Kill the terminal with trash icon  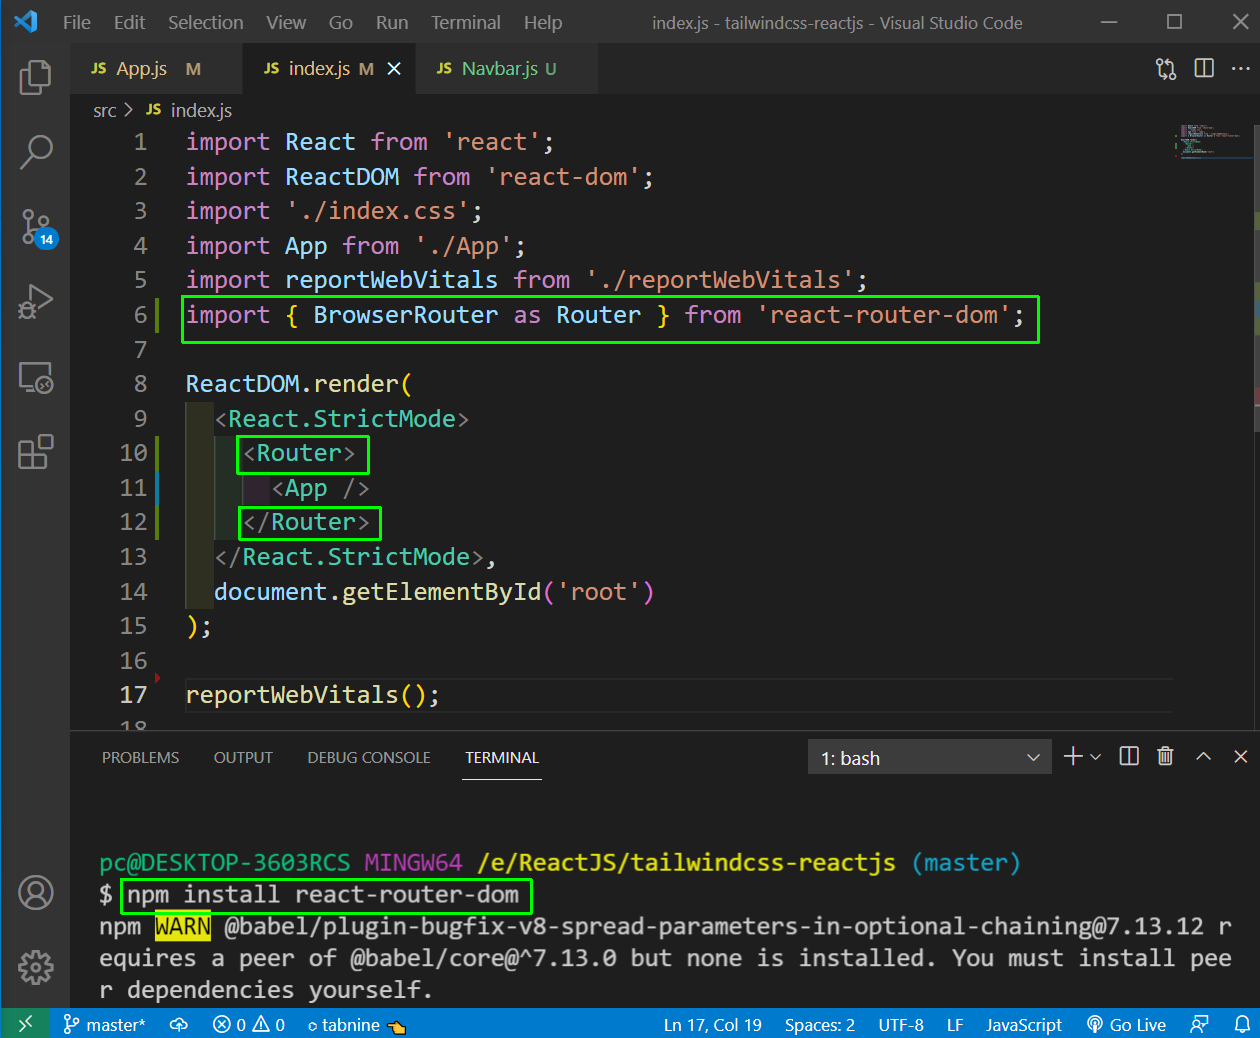point(1165,756)
